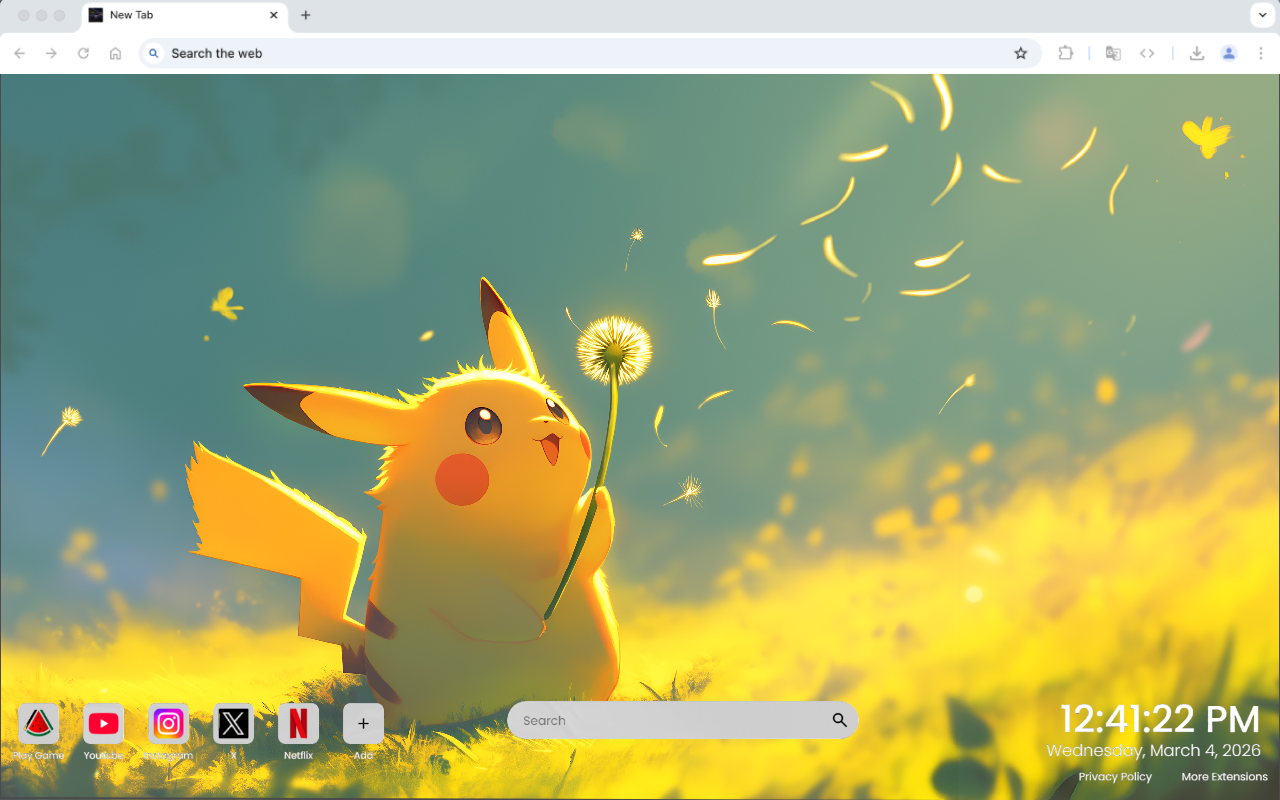Image resolution: width=1280 pixels, height=800 pixels.
Task: Click the red close window button
Action: (24, 15)
